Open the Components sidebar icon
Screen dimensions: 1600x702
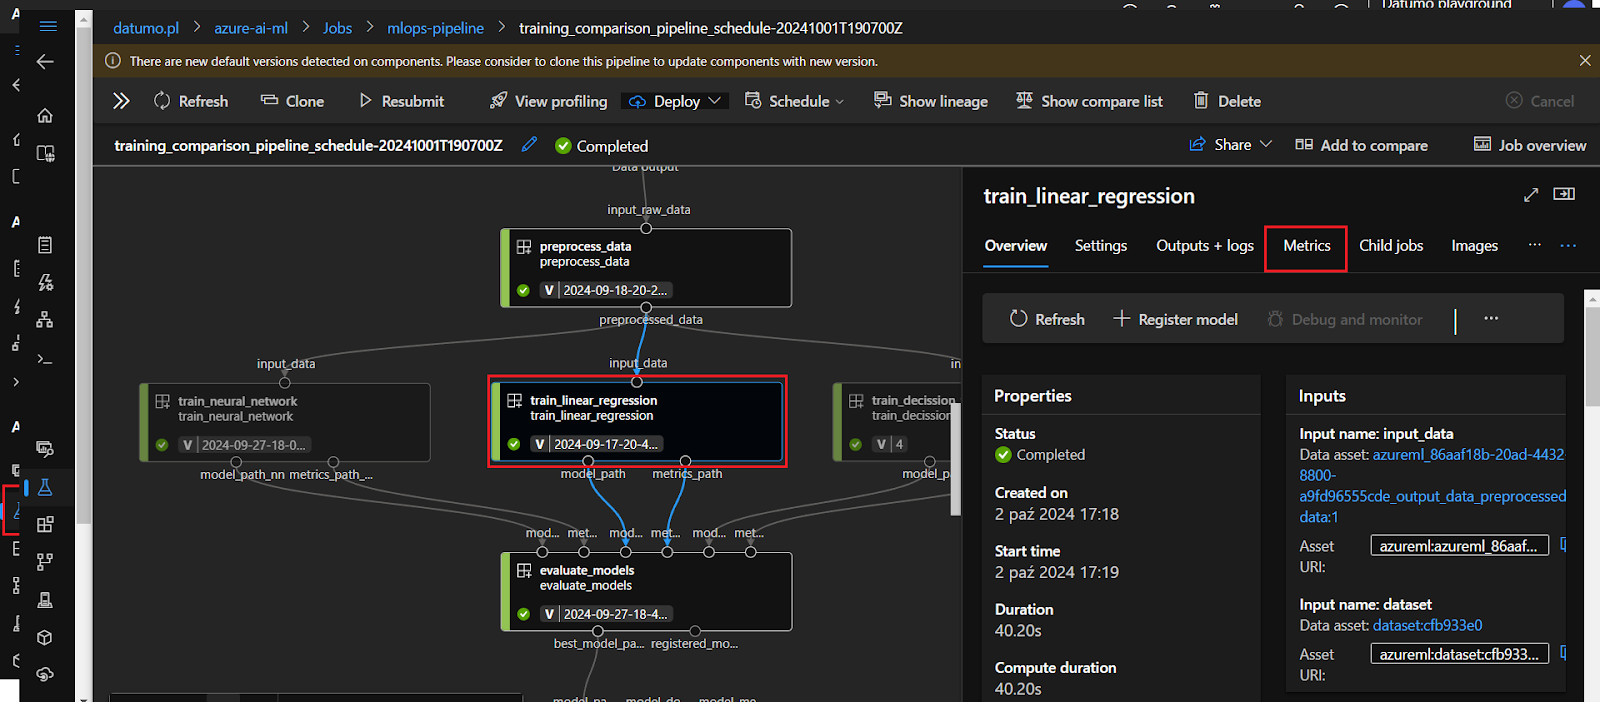[x=45, y=524]
